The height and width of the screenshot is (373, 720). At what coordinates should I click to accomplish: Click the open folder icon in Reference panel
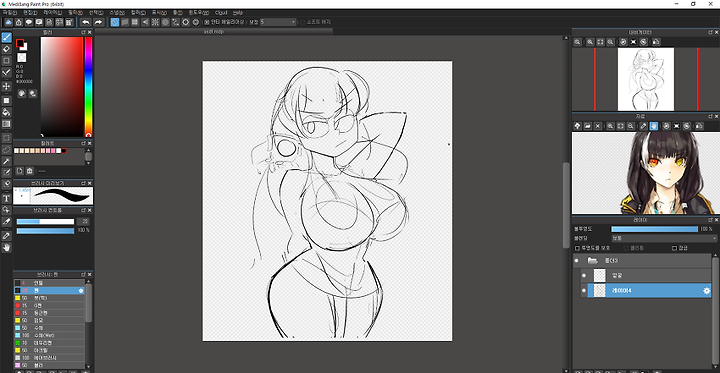tap(588, 126)
